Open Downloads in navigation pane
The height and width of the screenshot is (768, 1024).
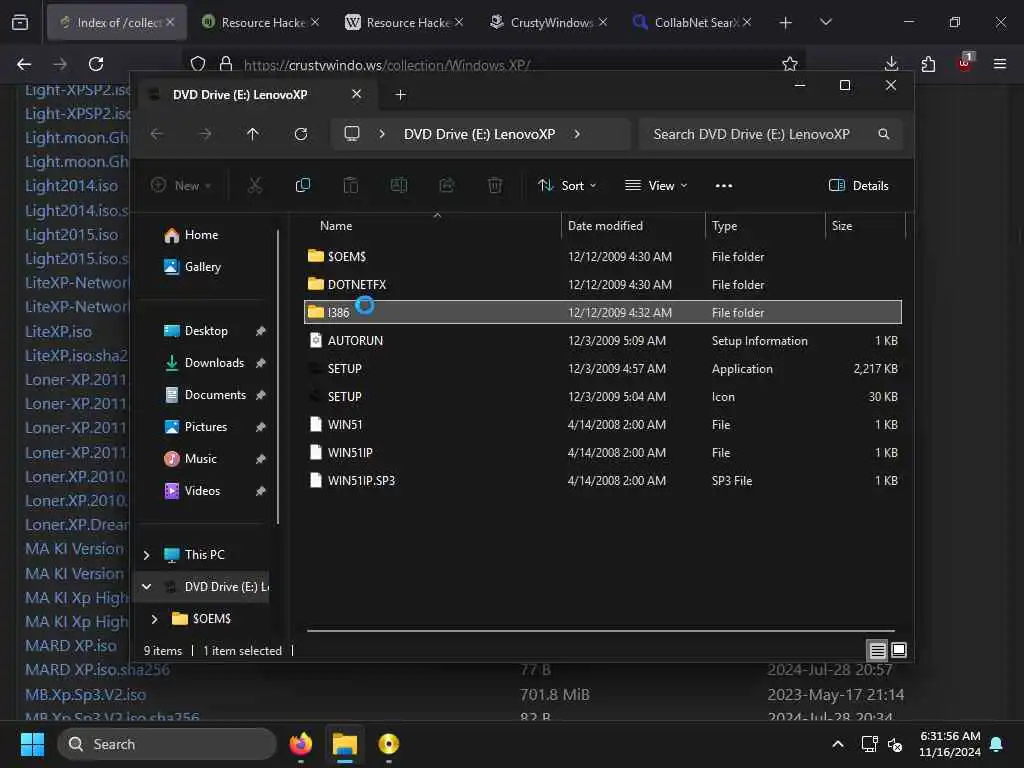tap(214, 362)
